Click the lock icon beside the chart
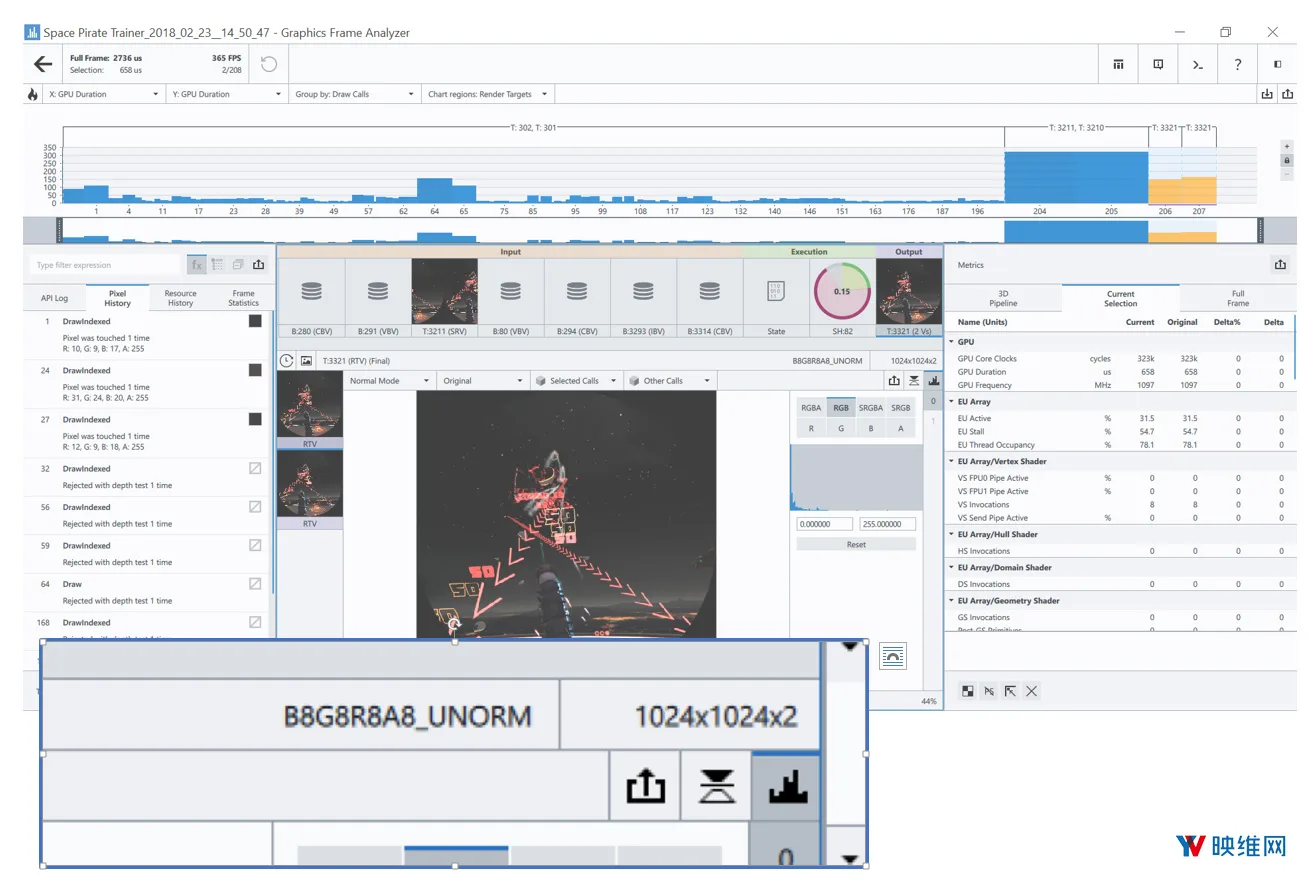Image resolution: width=1316 pixels, height=887 pixels. 1286,160
